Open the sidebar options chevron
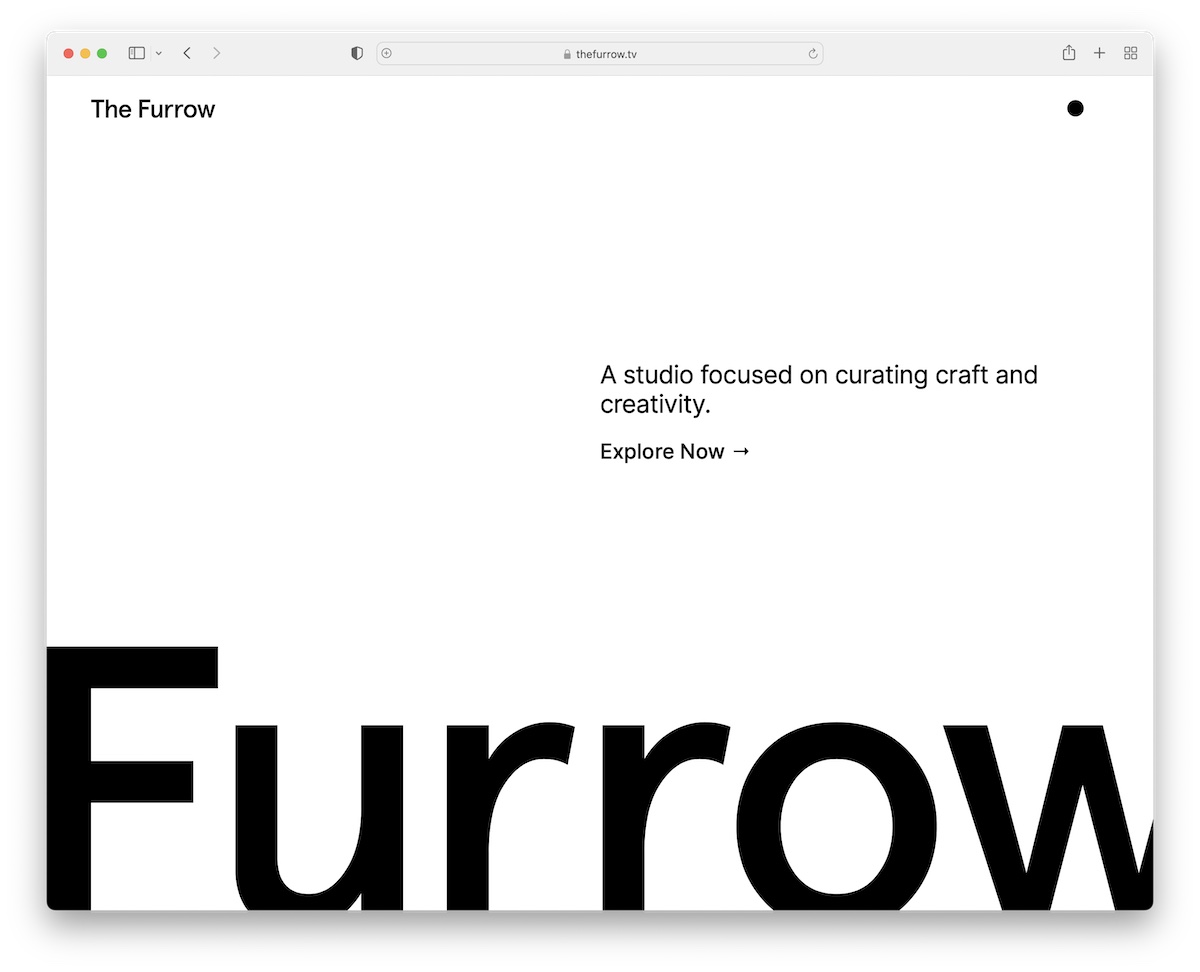The height and width of the screenshot is (972, 1200). tap(158, 53)
